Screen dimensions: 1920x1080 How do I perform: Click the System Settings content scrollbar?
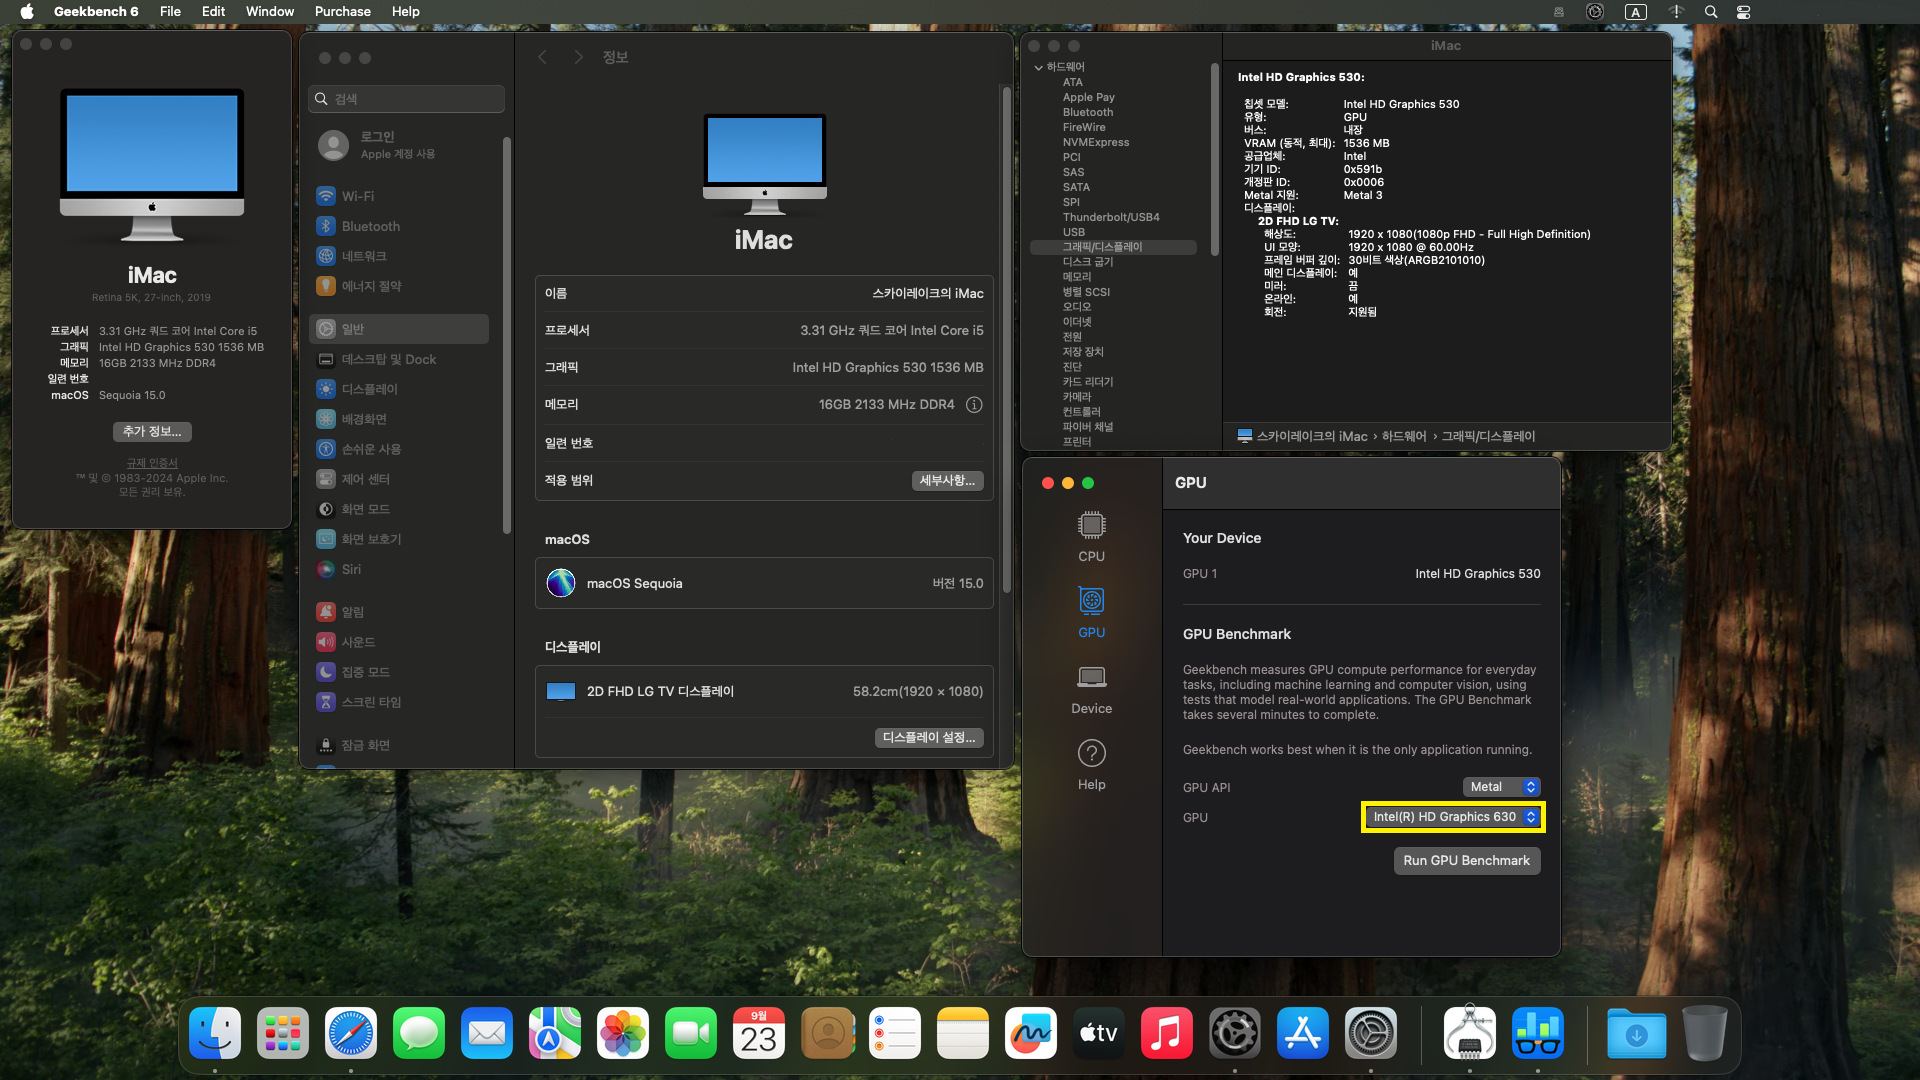click(x=1006, y=340)
